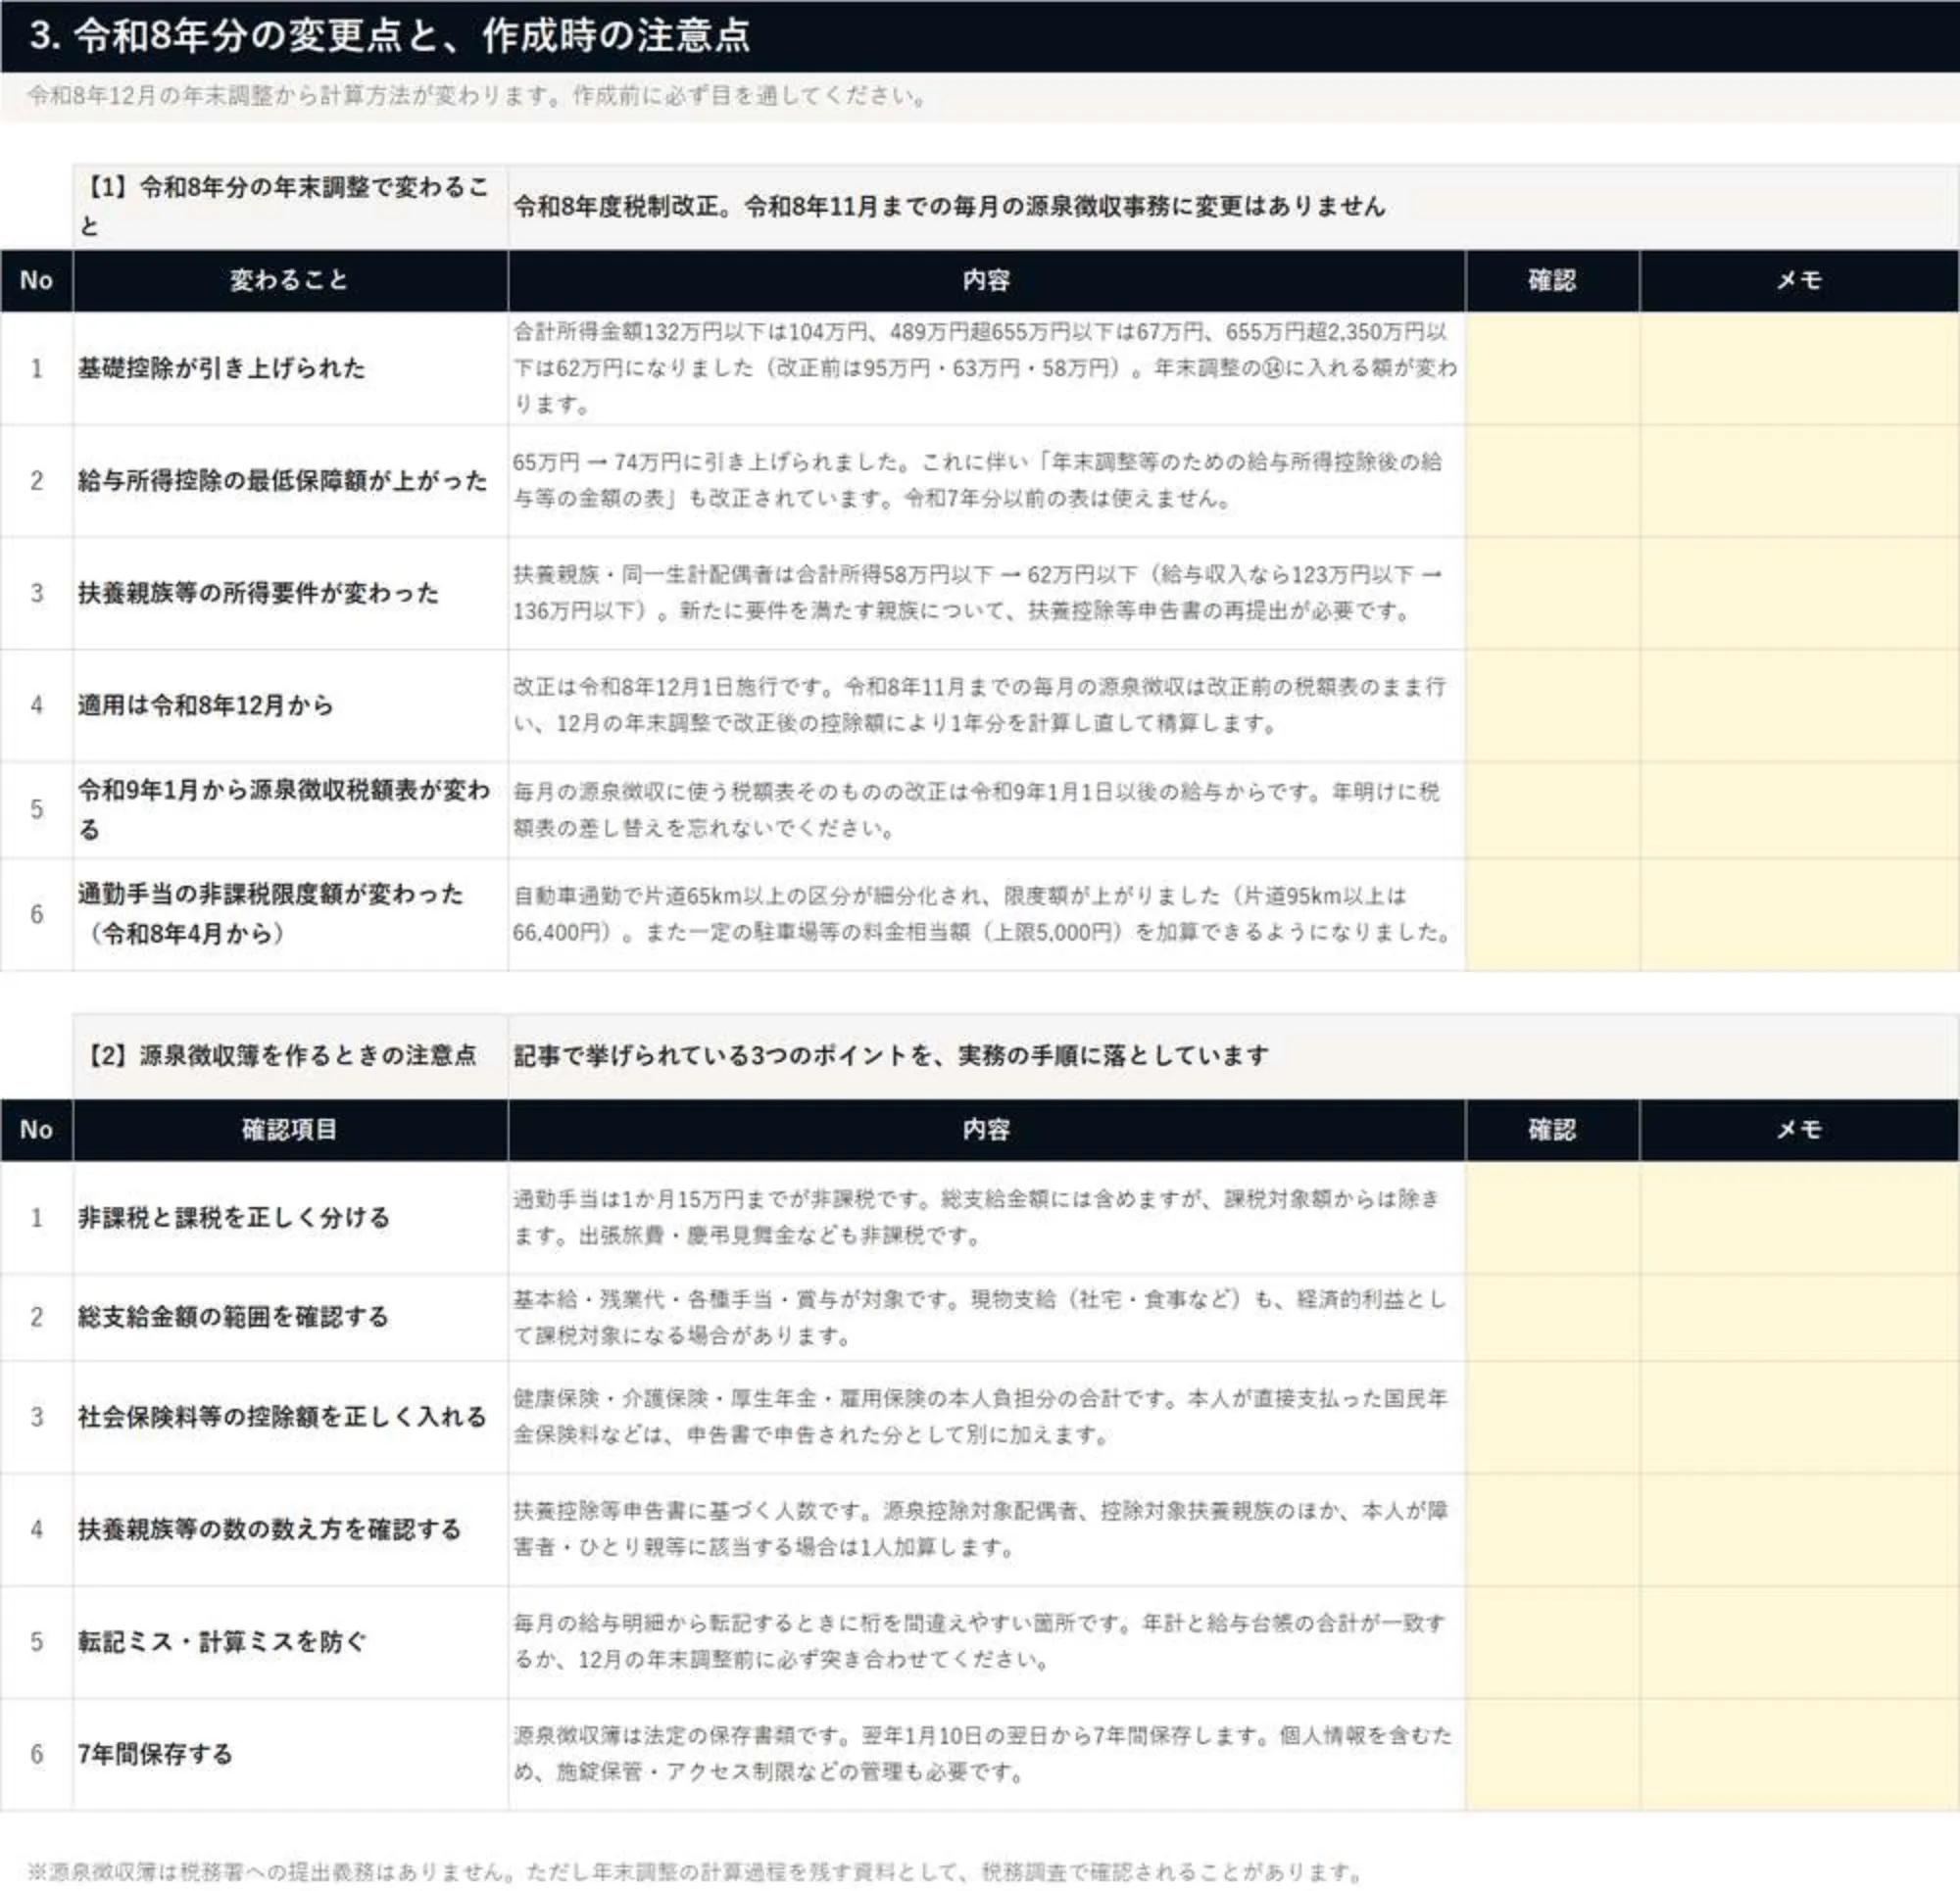
Task: Click the 確認 cell for 適用は令和8年12月から row
Action: (1552, 706)
